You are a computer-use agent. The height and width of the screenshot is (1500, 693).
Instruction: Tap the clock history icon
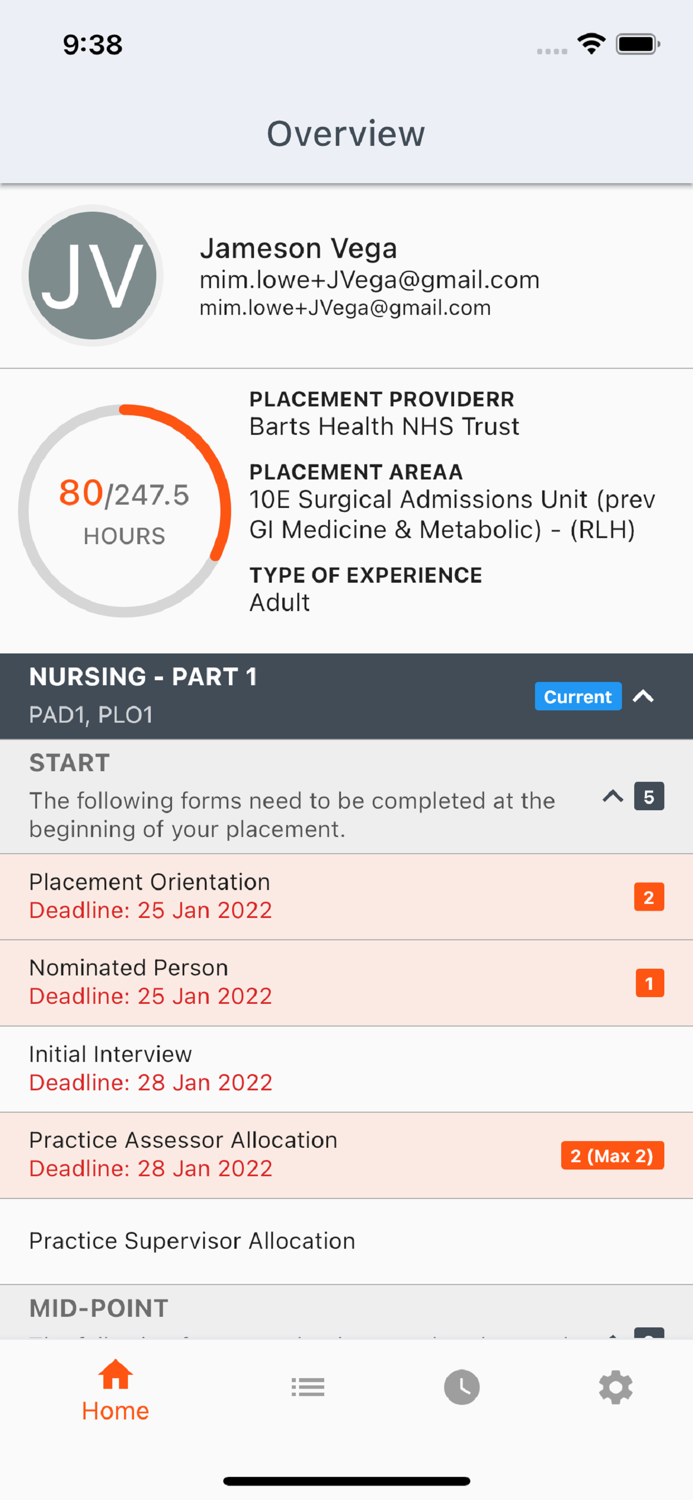[x=461, y=1387]
